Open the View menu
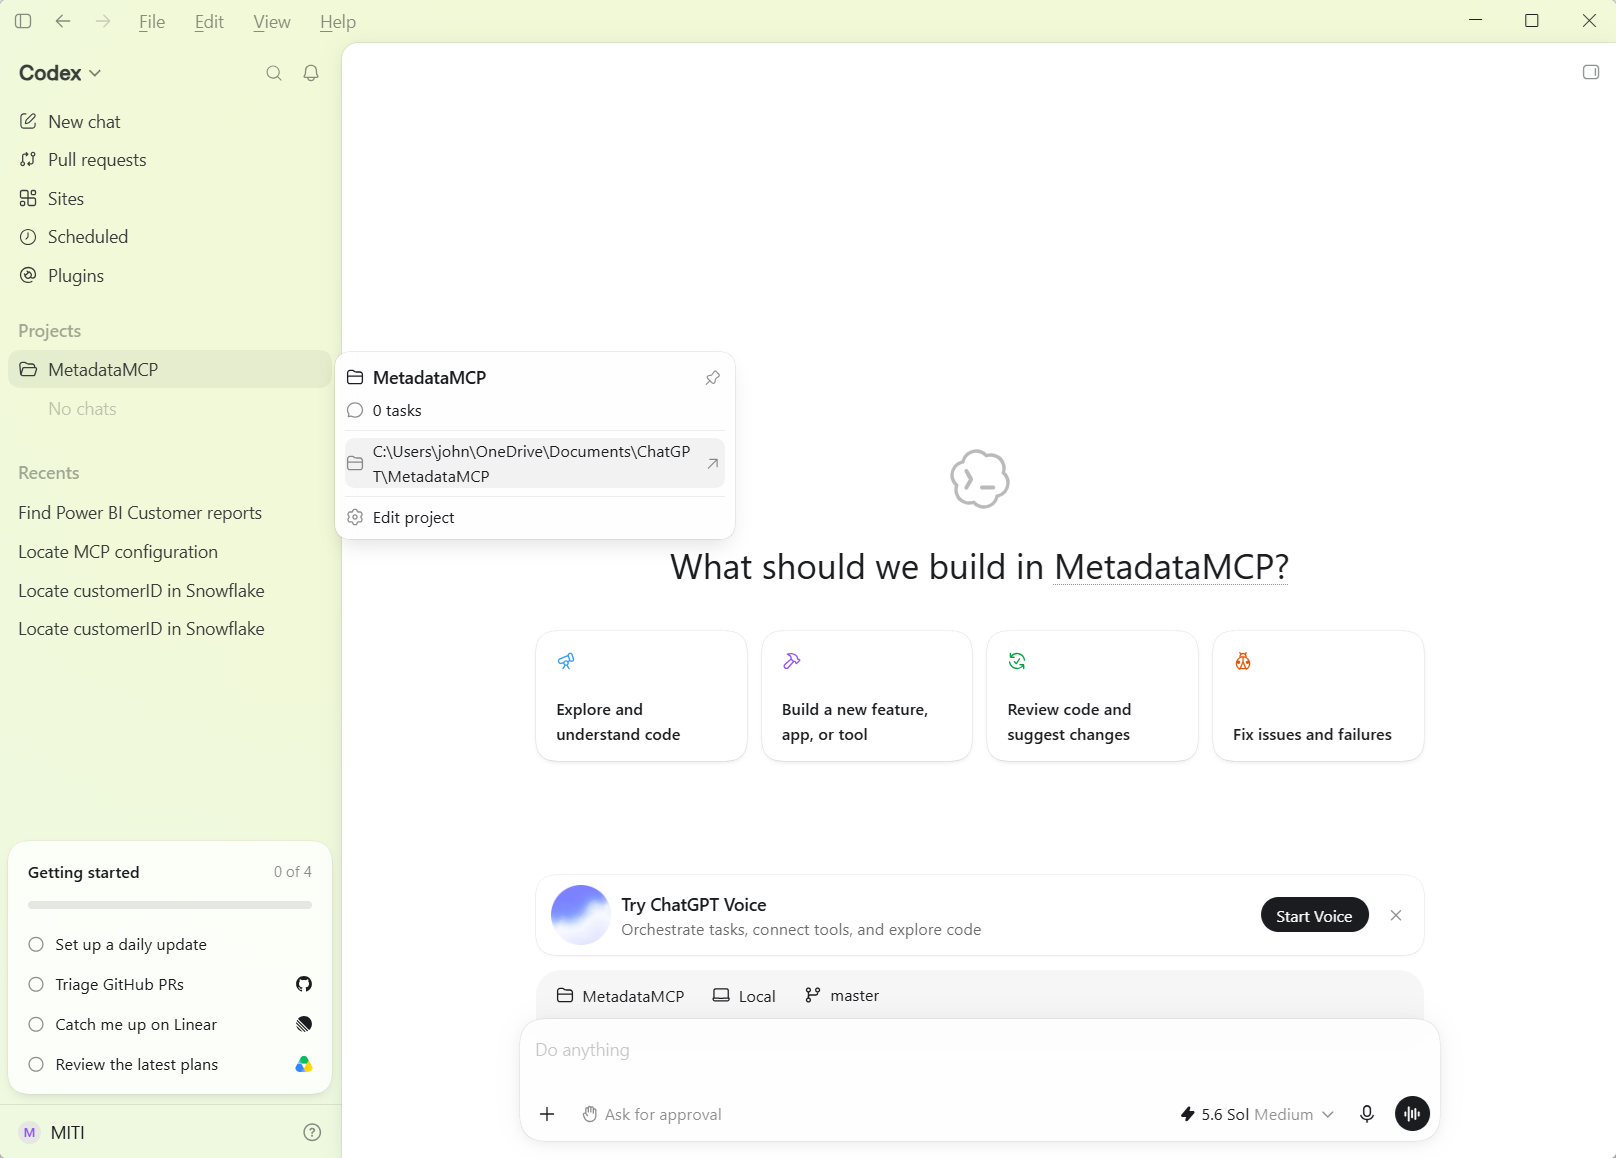The width and height of the screenshot is (1616, 1158). pyautogui.click(x=271, y=22)
